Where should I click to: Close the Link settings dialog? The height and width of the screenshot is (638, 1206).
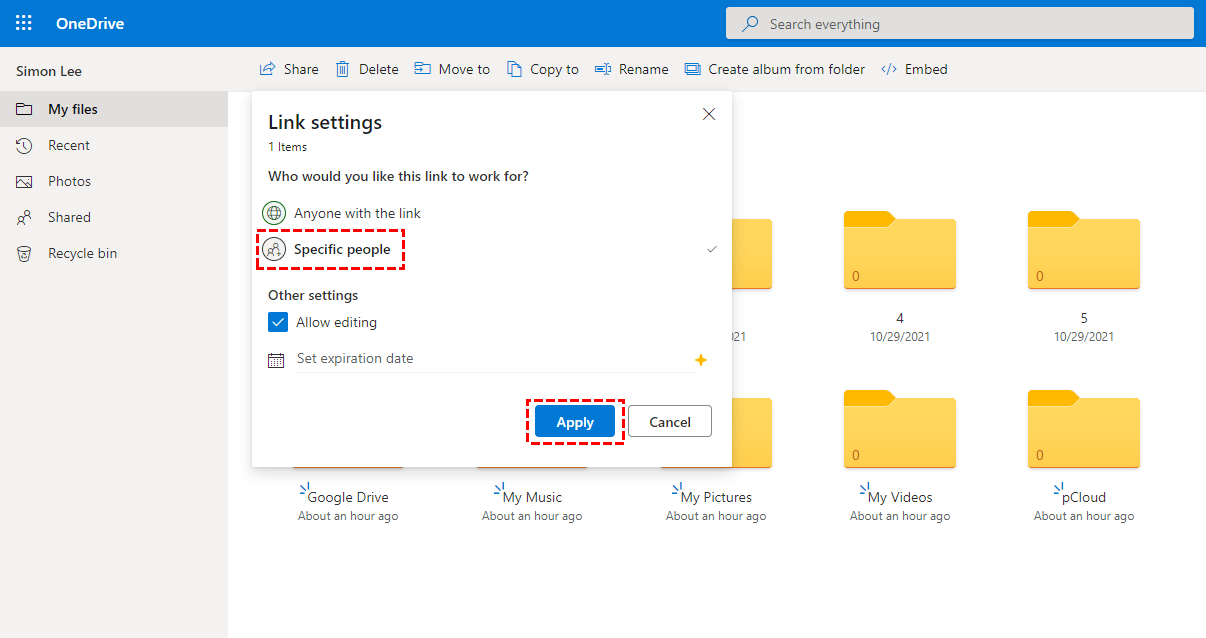(709, 114)
